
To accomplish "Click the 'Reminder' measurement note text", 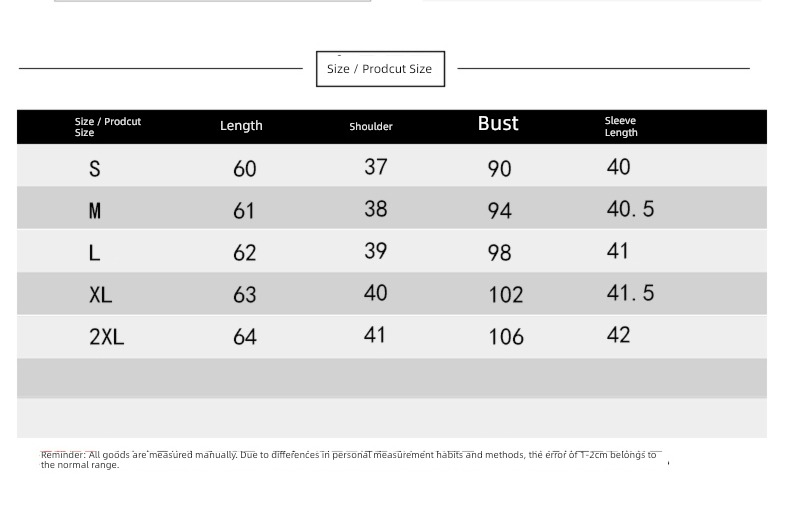I will [x=349, y=460].
